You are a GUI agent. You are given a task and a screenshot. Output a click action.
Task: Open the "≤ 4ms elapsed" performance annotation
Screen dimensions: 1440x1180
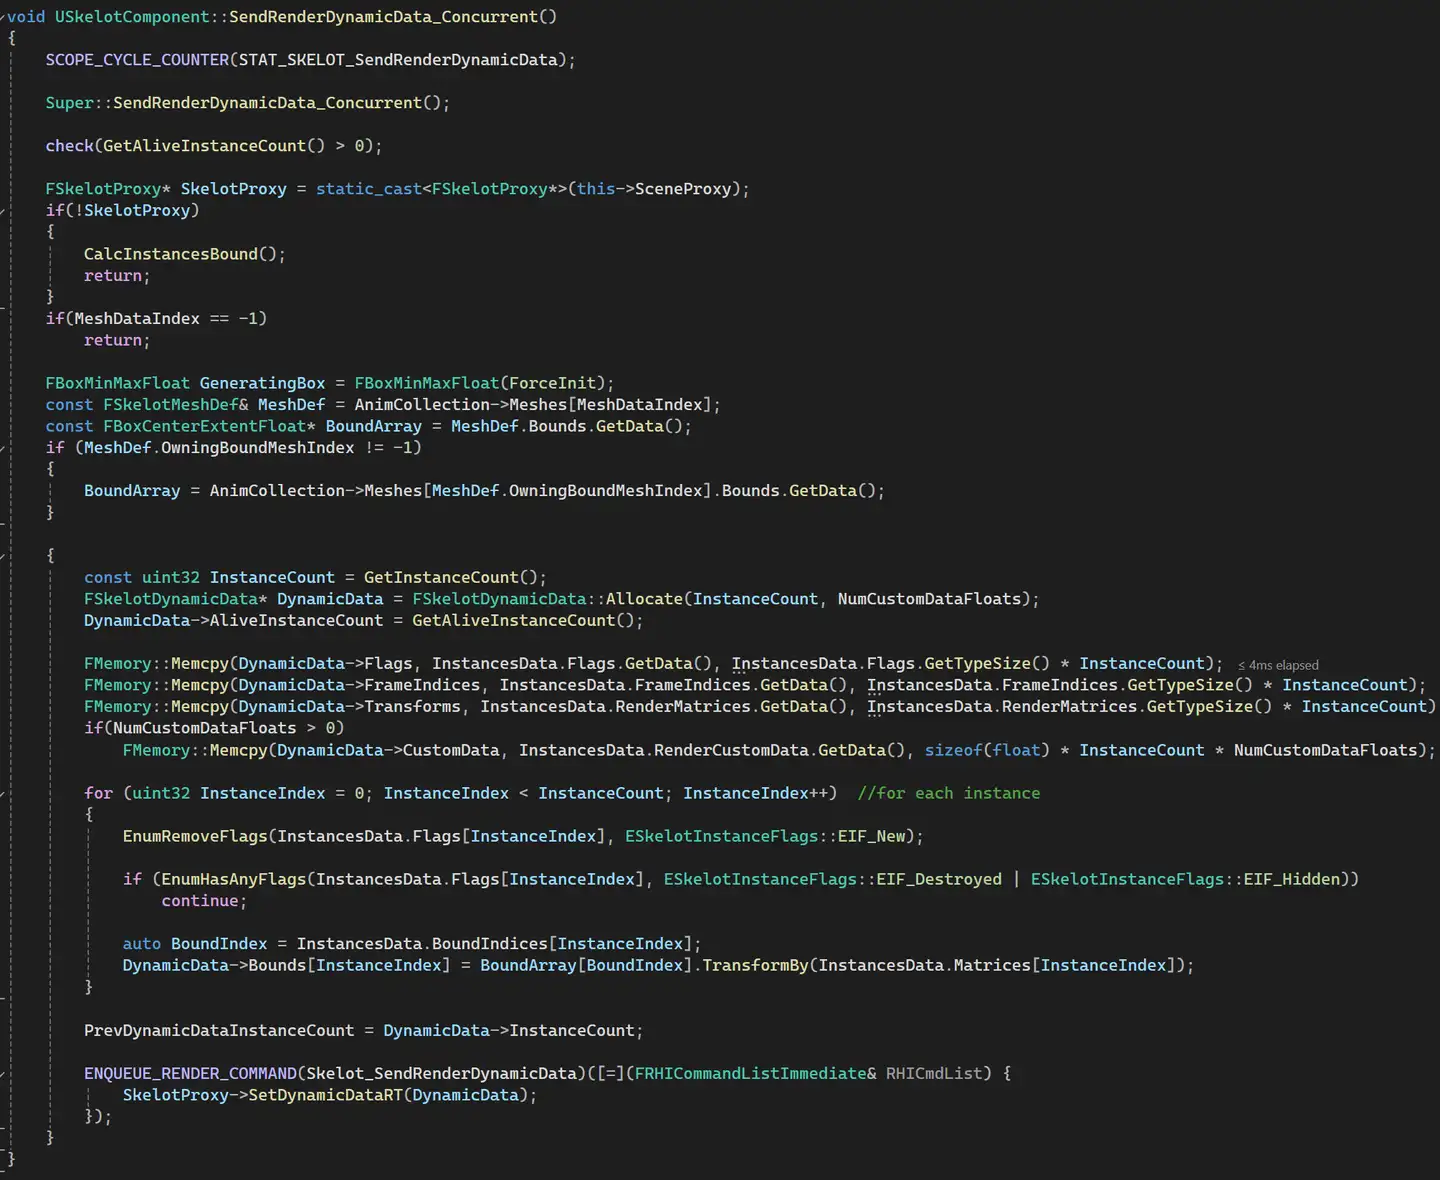(x=1278, y=664)
